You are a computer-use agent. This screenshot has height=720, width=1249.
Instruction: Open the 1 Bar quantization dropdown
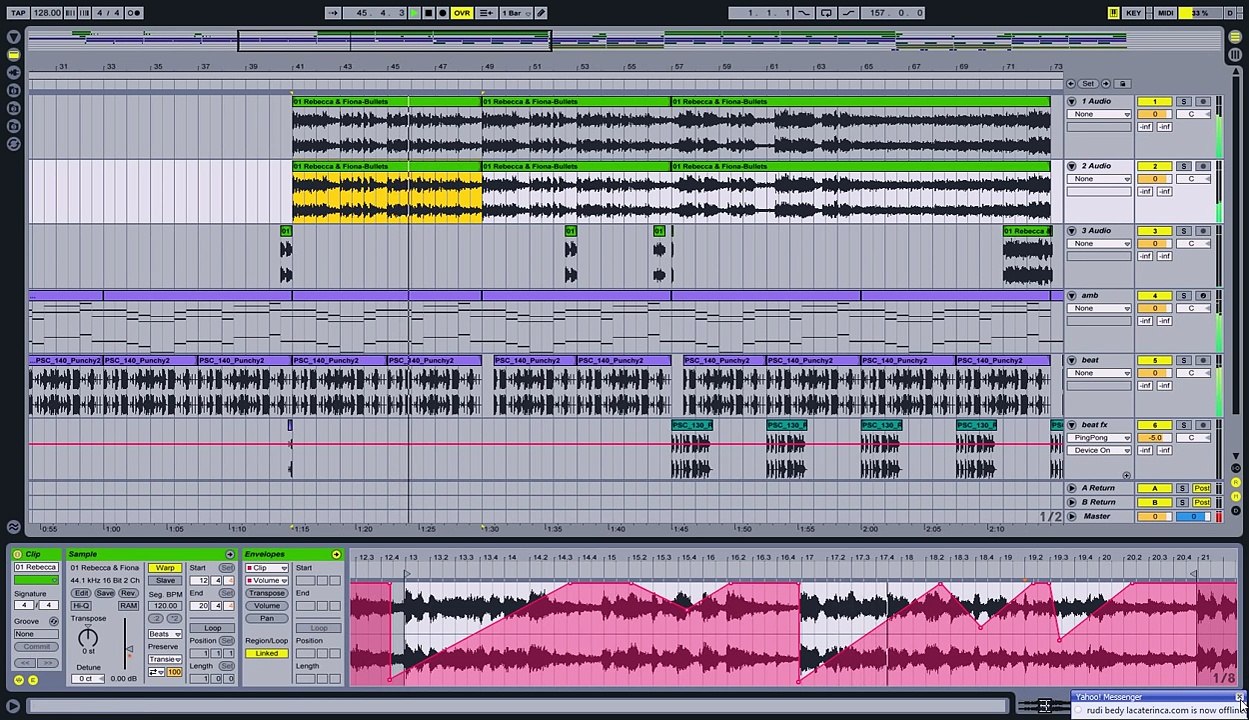515,13
